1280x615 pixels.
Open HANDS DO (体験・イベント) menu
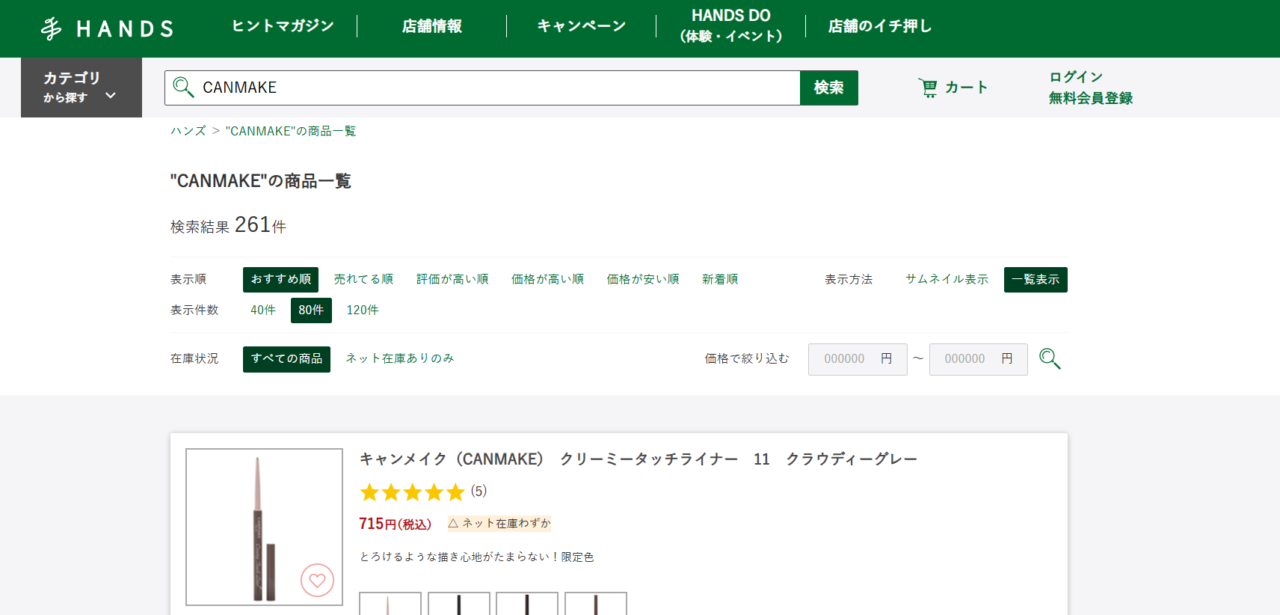731,26
